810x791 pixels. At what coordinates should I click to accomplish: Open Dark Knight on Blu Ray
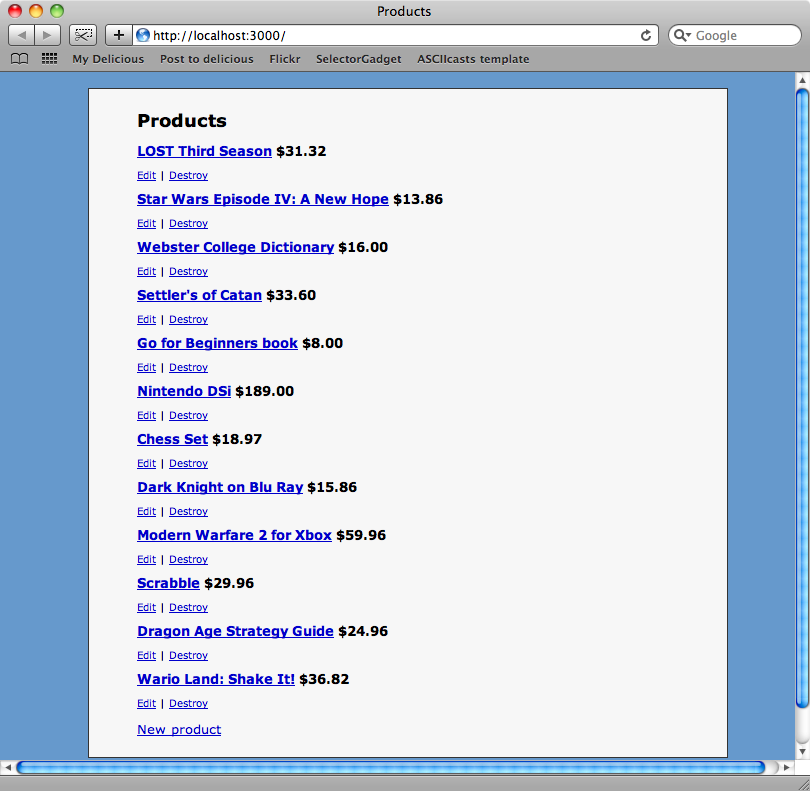220,487
